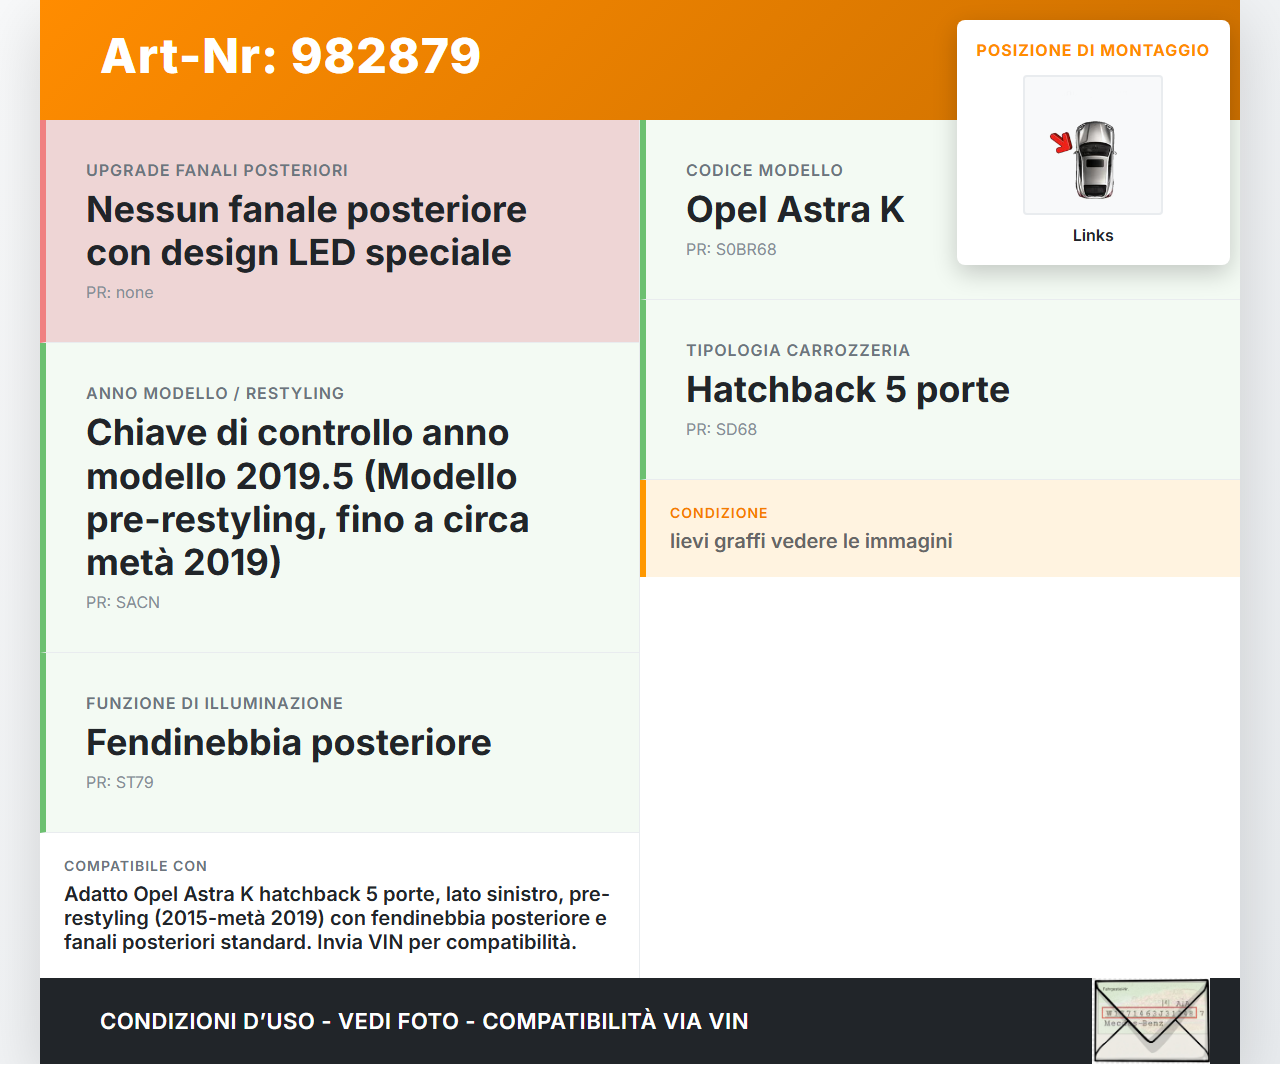Click the Art-Nr: 982879 title
This screenshot has width=1280, height=1065.
[x=289, y=57]
